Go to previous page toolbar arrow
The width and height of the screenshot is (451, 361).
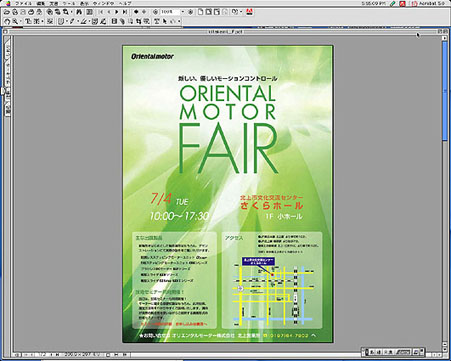coord(109,12)
